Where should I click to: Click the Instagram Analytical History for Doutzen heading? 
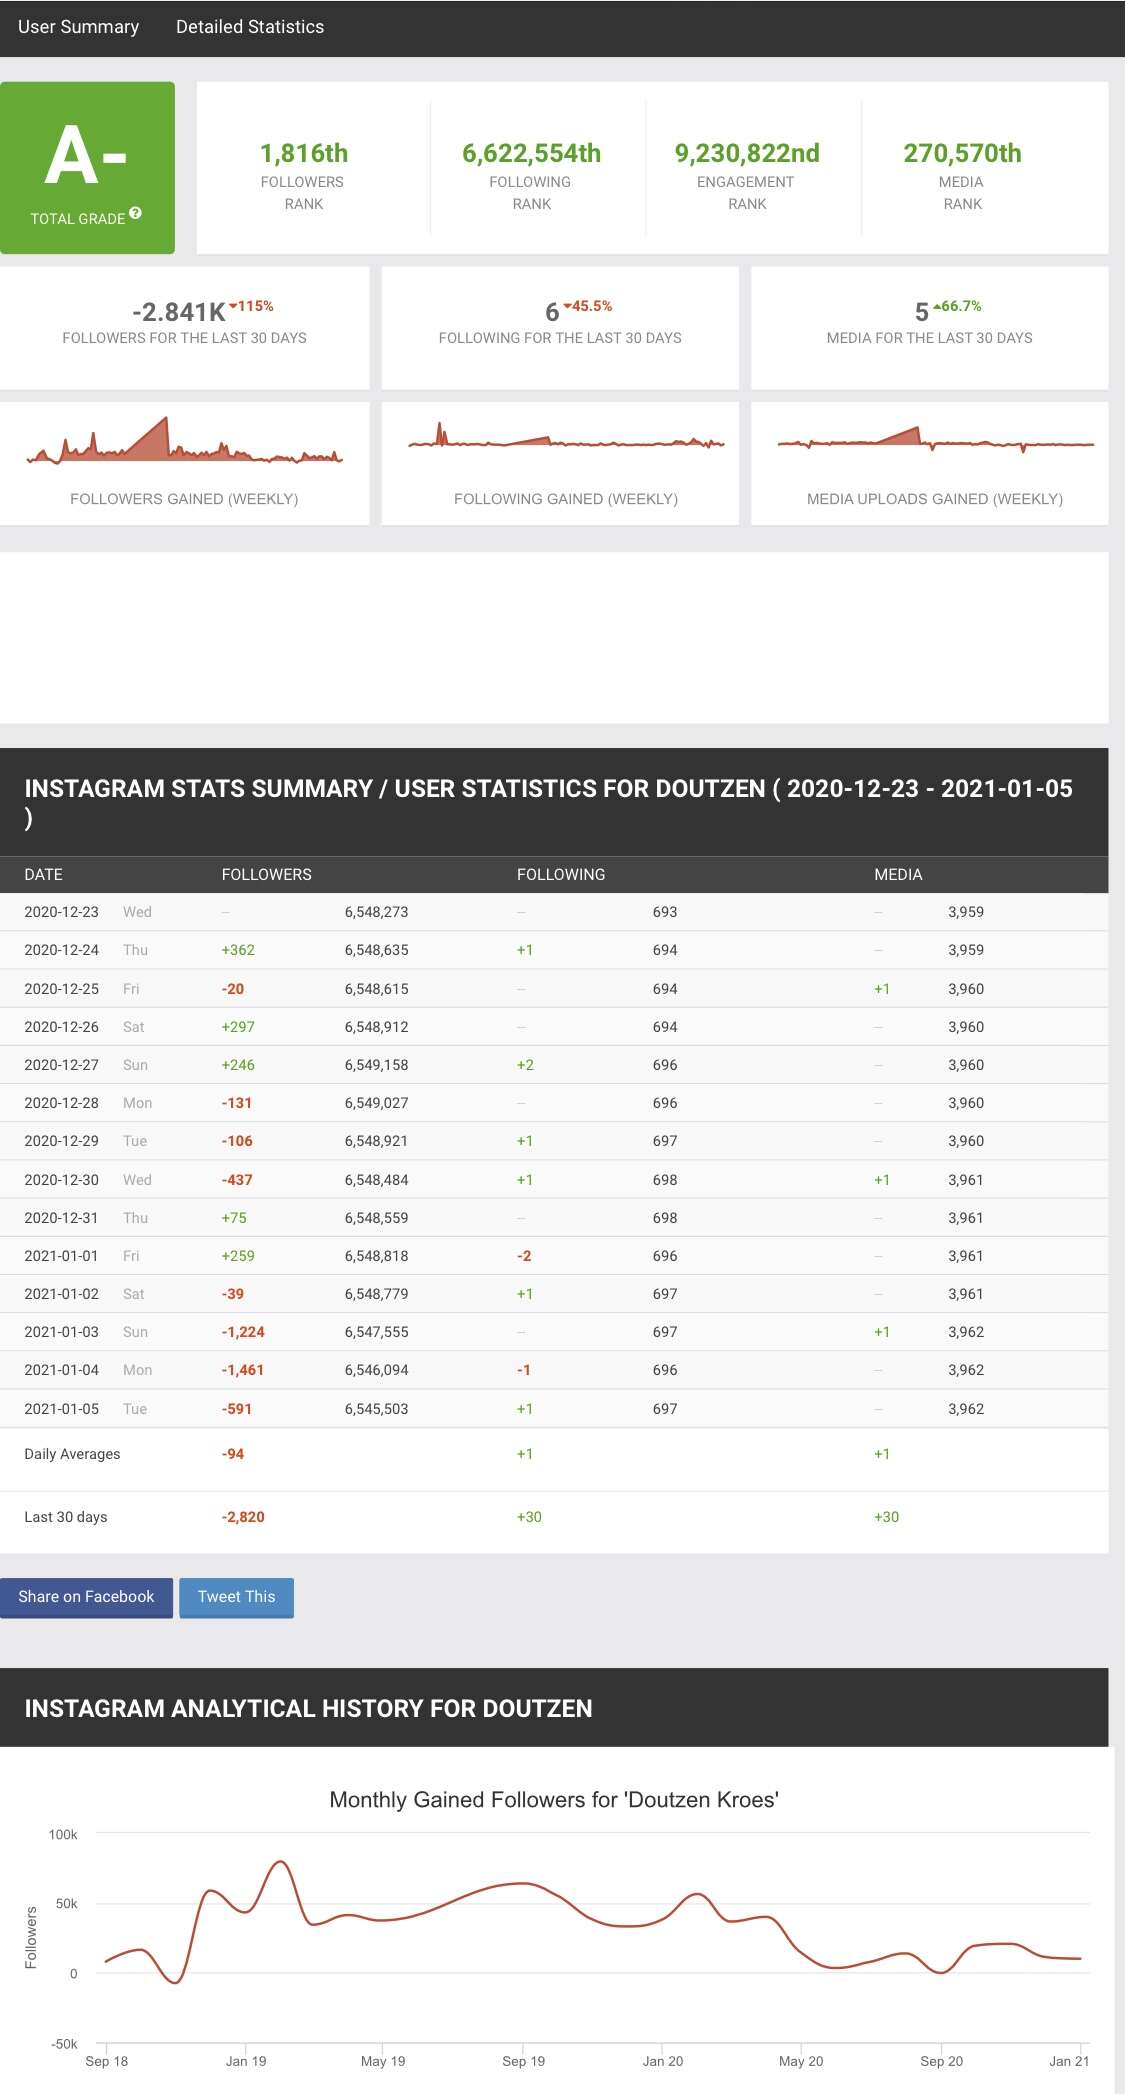[x=308, y=1708]
